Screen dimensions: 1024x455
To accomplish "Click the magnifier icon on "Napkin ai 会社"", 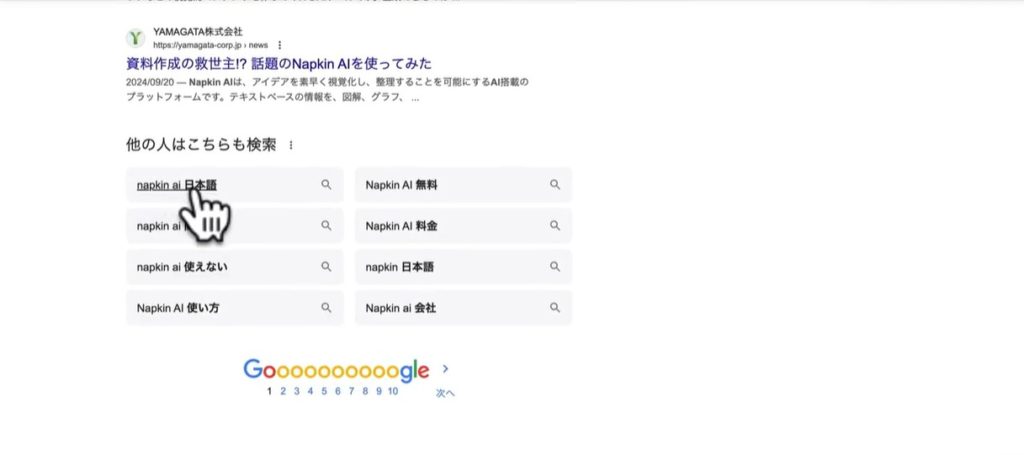I will (555, 308).
